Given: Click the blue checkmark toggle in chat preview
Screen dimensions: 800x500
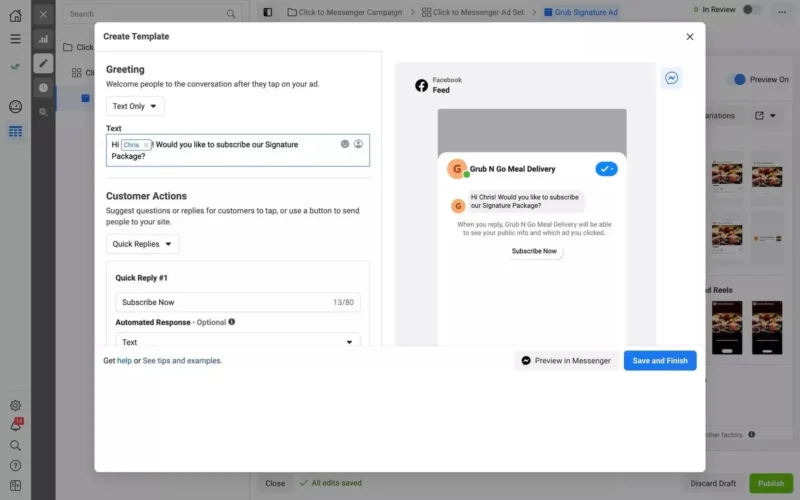Looking at the screenshot, I should click(x=606, y=169).
